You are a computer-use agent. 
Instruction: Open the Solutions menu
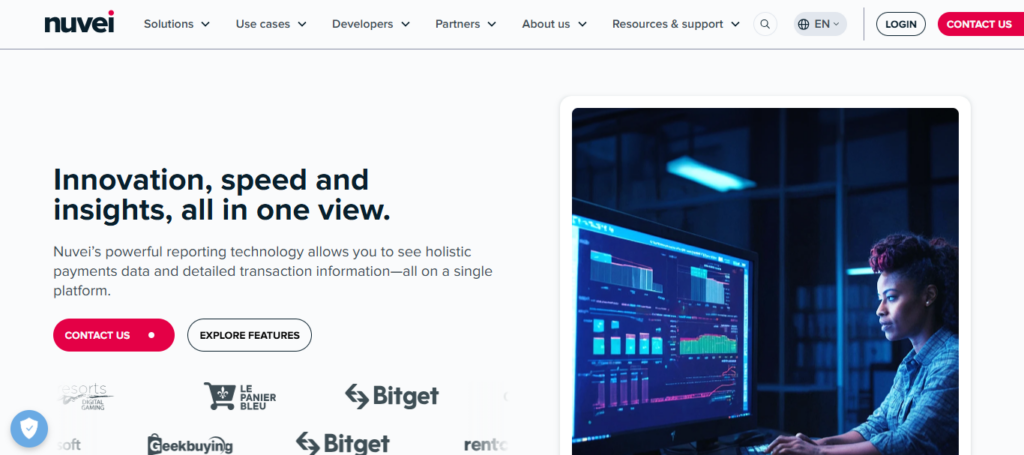[x=177, y=24]
